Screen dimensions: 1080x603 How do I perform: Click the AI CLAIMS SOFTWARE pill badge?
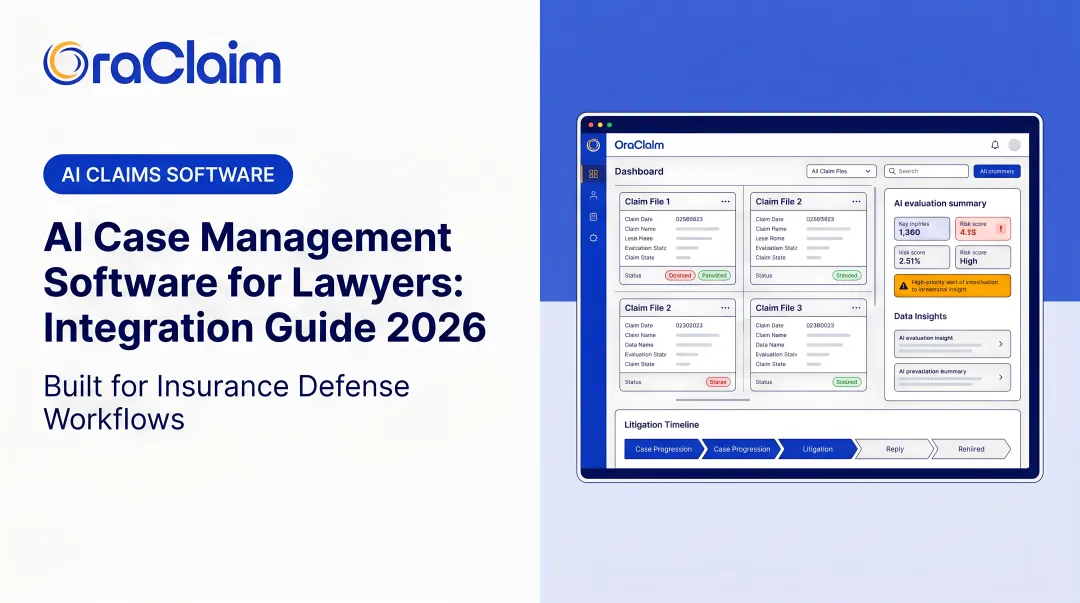(x=168, y=174)
